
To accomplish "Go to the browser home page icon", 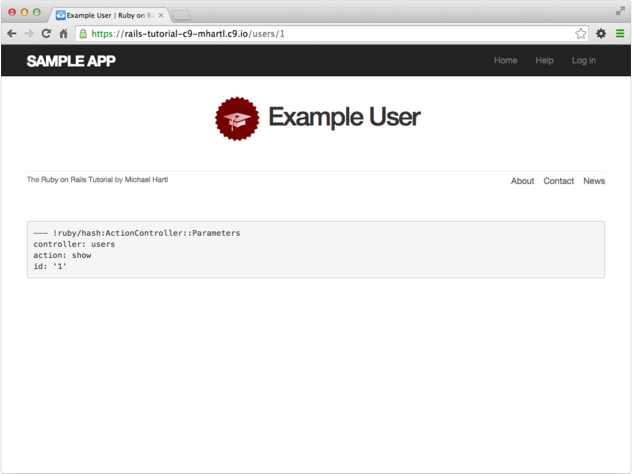I will [63, 33].
